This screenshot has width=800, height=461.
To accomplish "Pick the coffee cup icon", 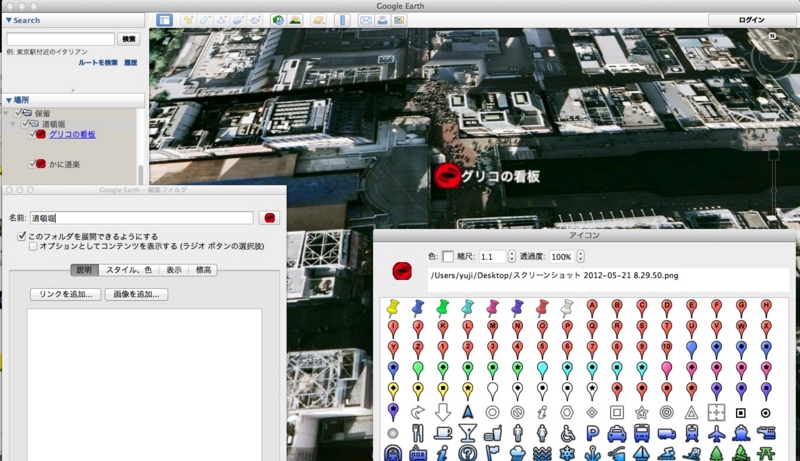I will (442, 433).
